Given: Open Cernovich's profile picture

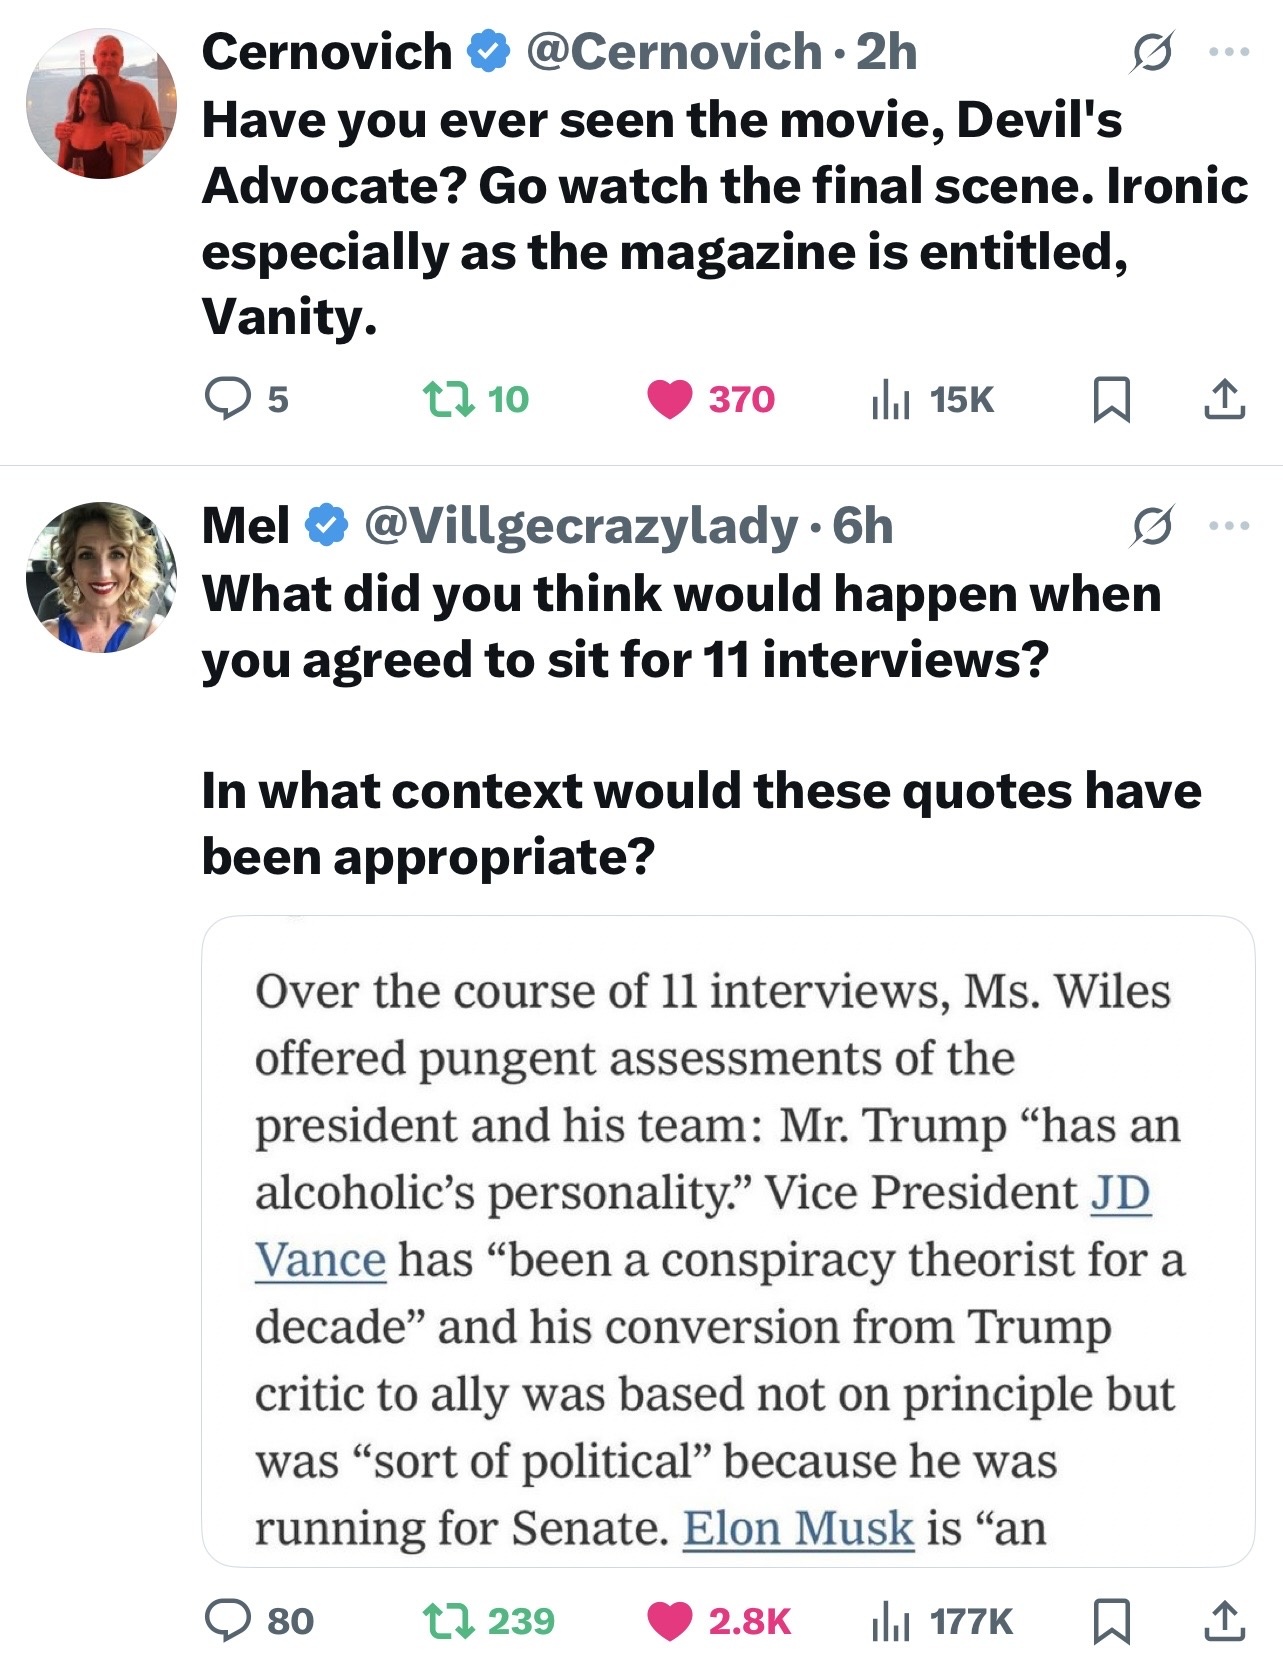Looking at the screenshot, I should click(101, 104).
